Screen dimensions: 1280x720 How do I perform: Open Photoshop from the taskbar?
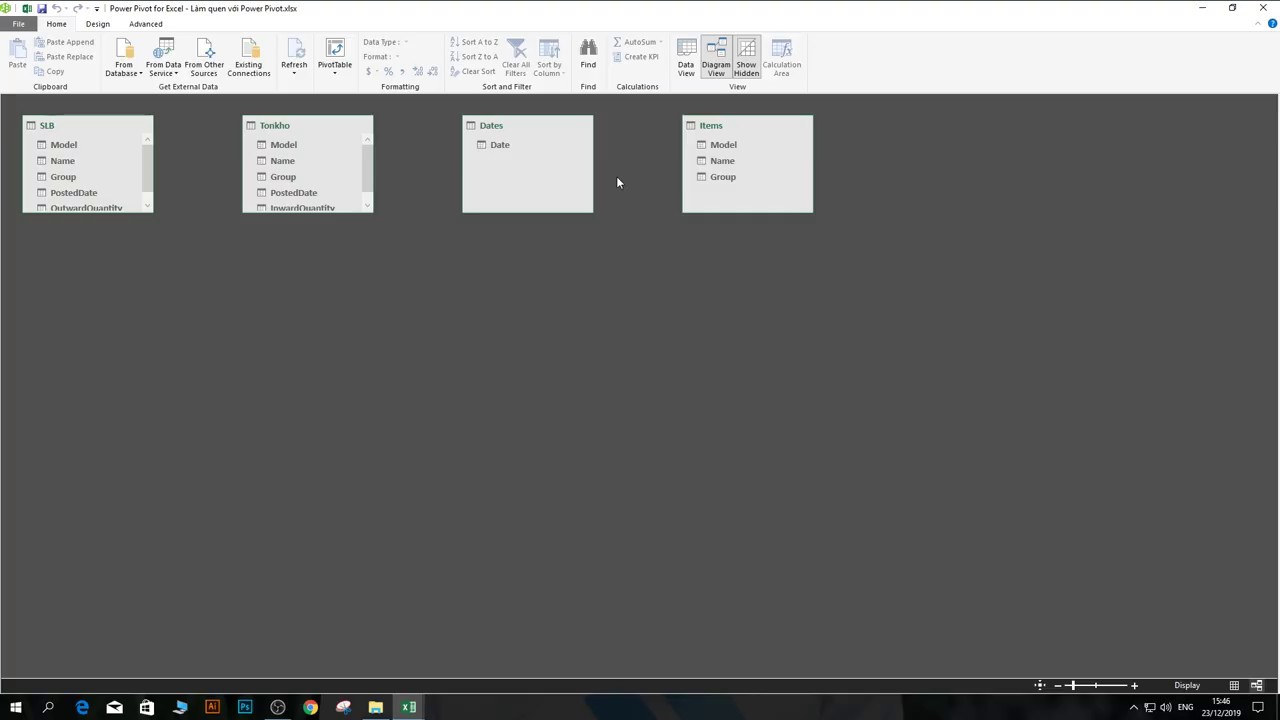(x=245, y=707)
